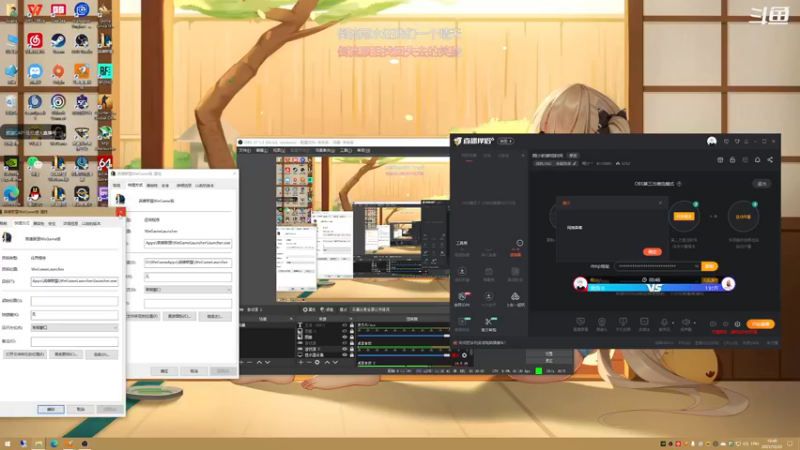The image size is (800, 450).
Task: Click the second blue volume slider in OBS mixer
Action: click(403, 355)
